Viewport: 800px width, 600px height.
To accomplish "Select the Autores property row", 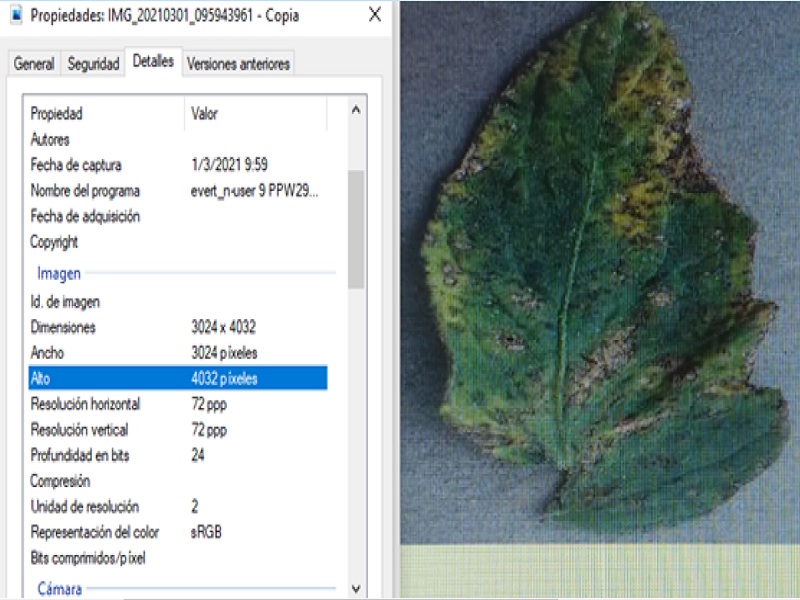I will [x=178, y=139].
